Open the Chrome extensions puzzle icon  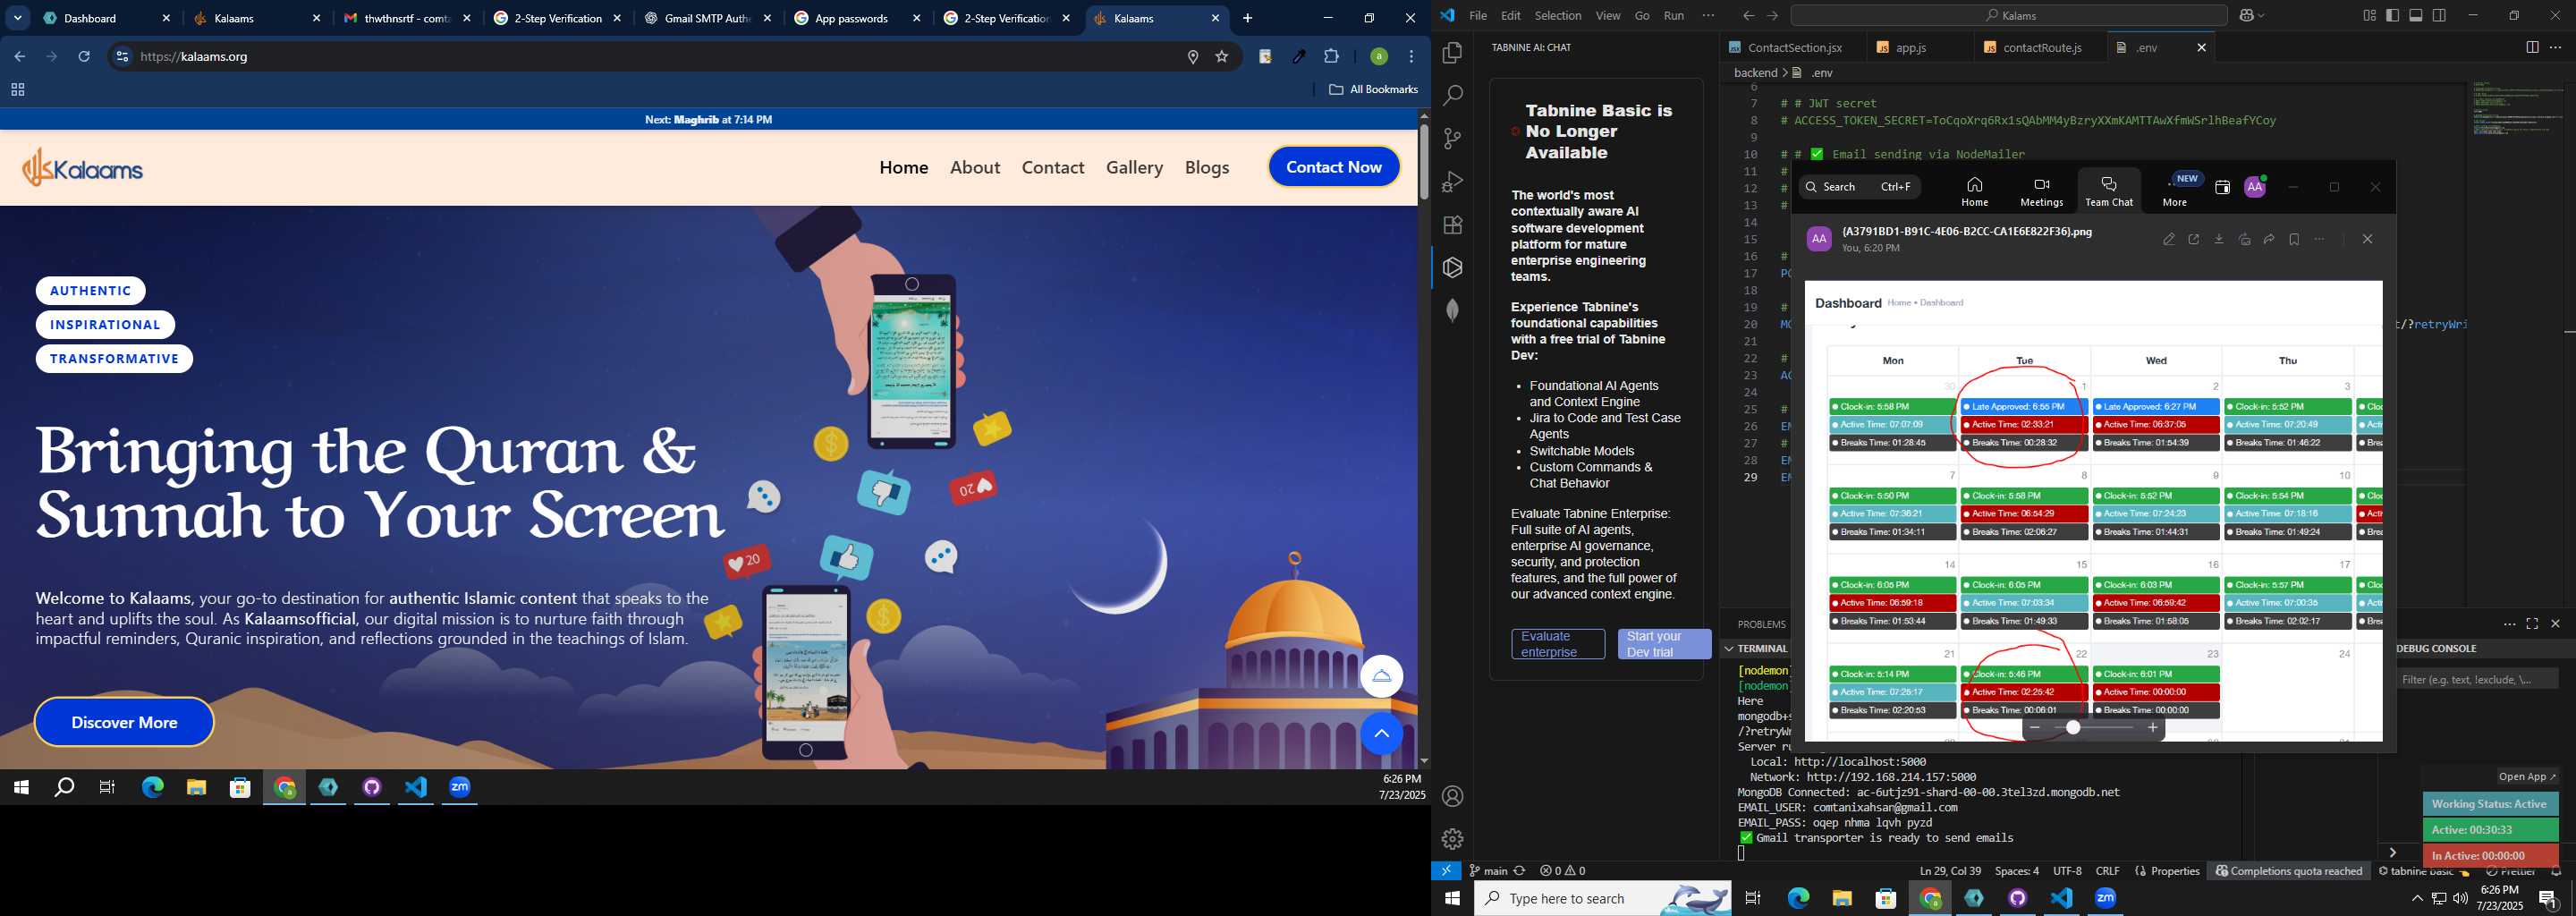[1331, 57]
